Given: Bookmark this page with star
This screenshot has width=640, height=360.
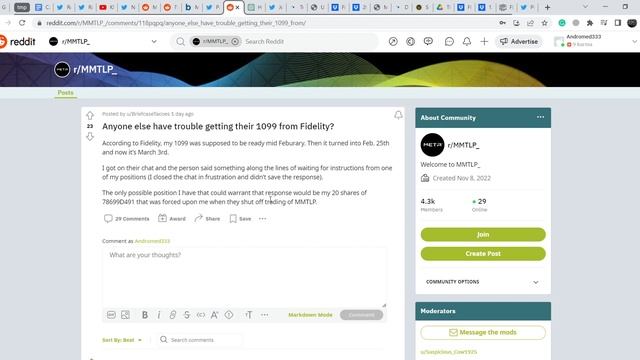Looking at the screenshot, I should pyautogui.click(x=544, y=23).
